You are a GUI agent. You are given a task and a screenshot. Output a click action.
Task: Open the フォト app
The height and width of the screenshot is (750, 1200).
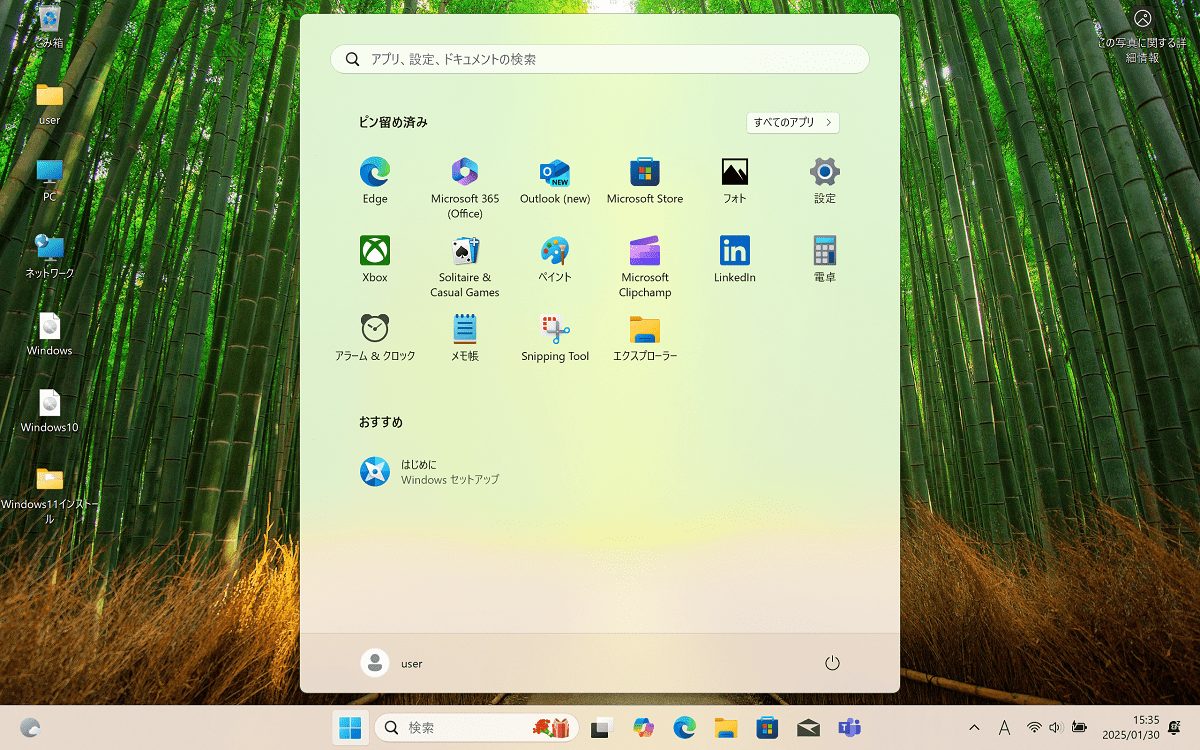[x=735, y=181]
